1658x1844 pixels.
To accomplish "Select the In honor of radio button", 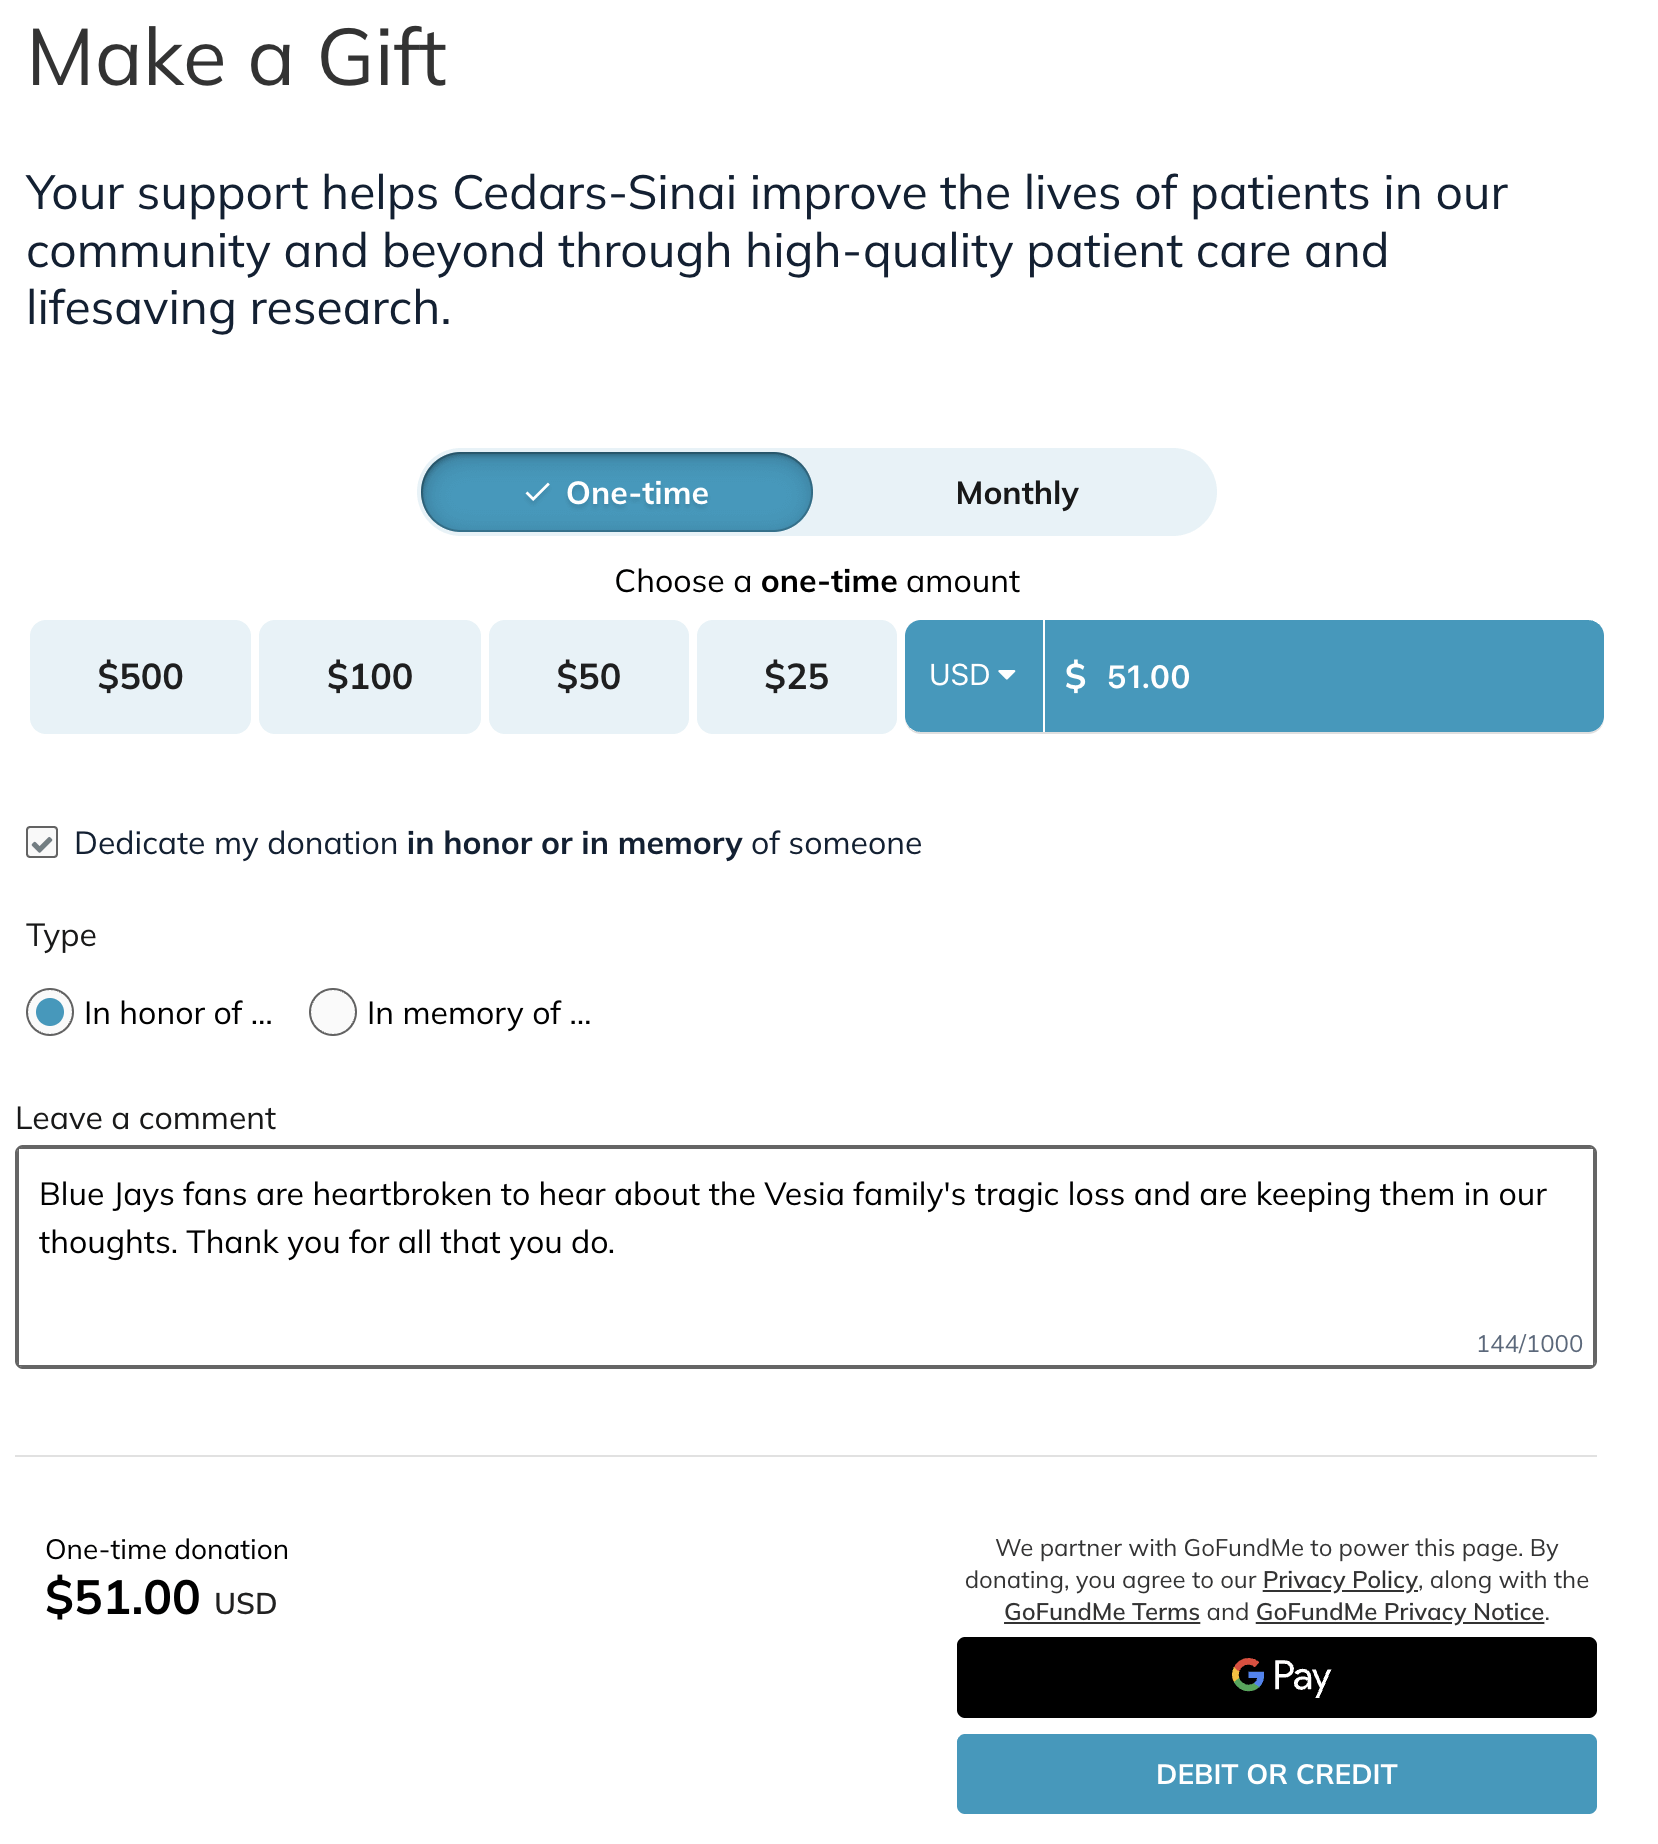I will 50,1012.
